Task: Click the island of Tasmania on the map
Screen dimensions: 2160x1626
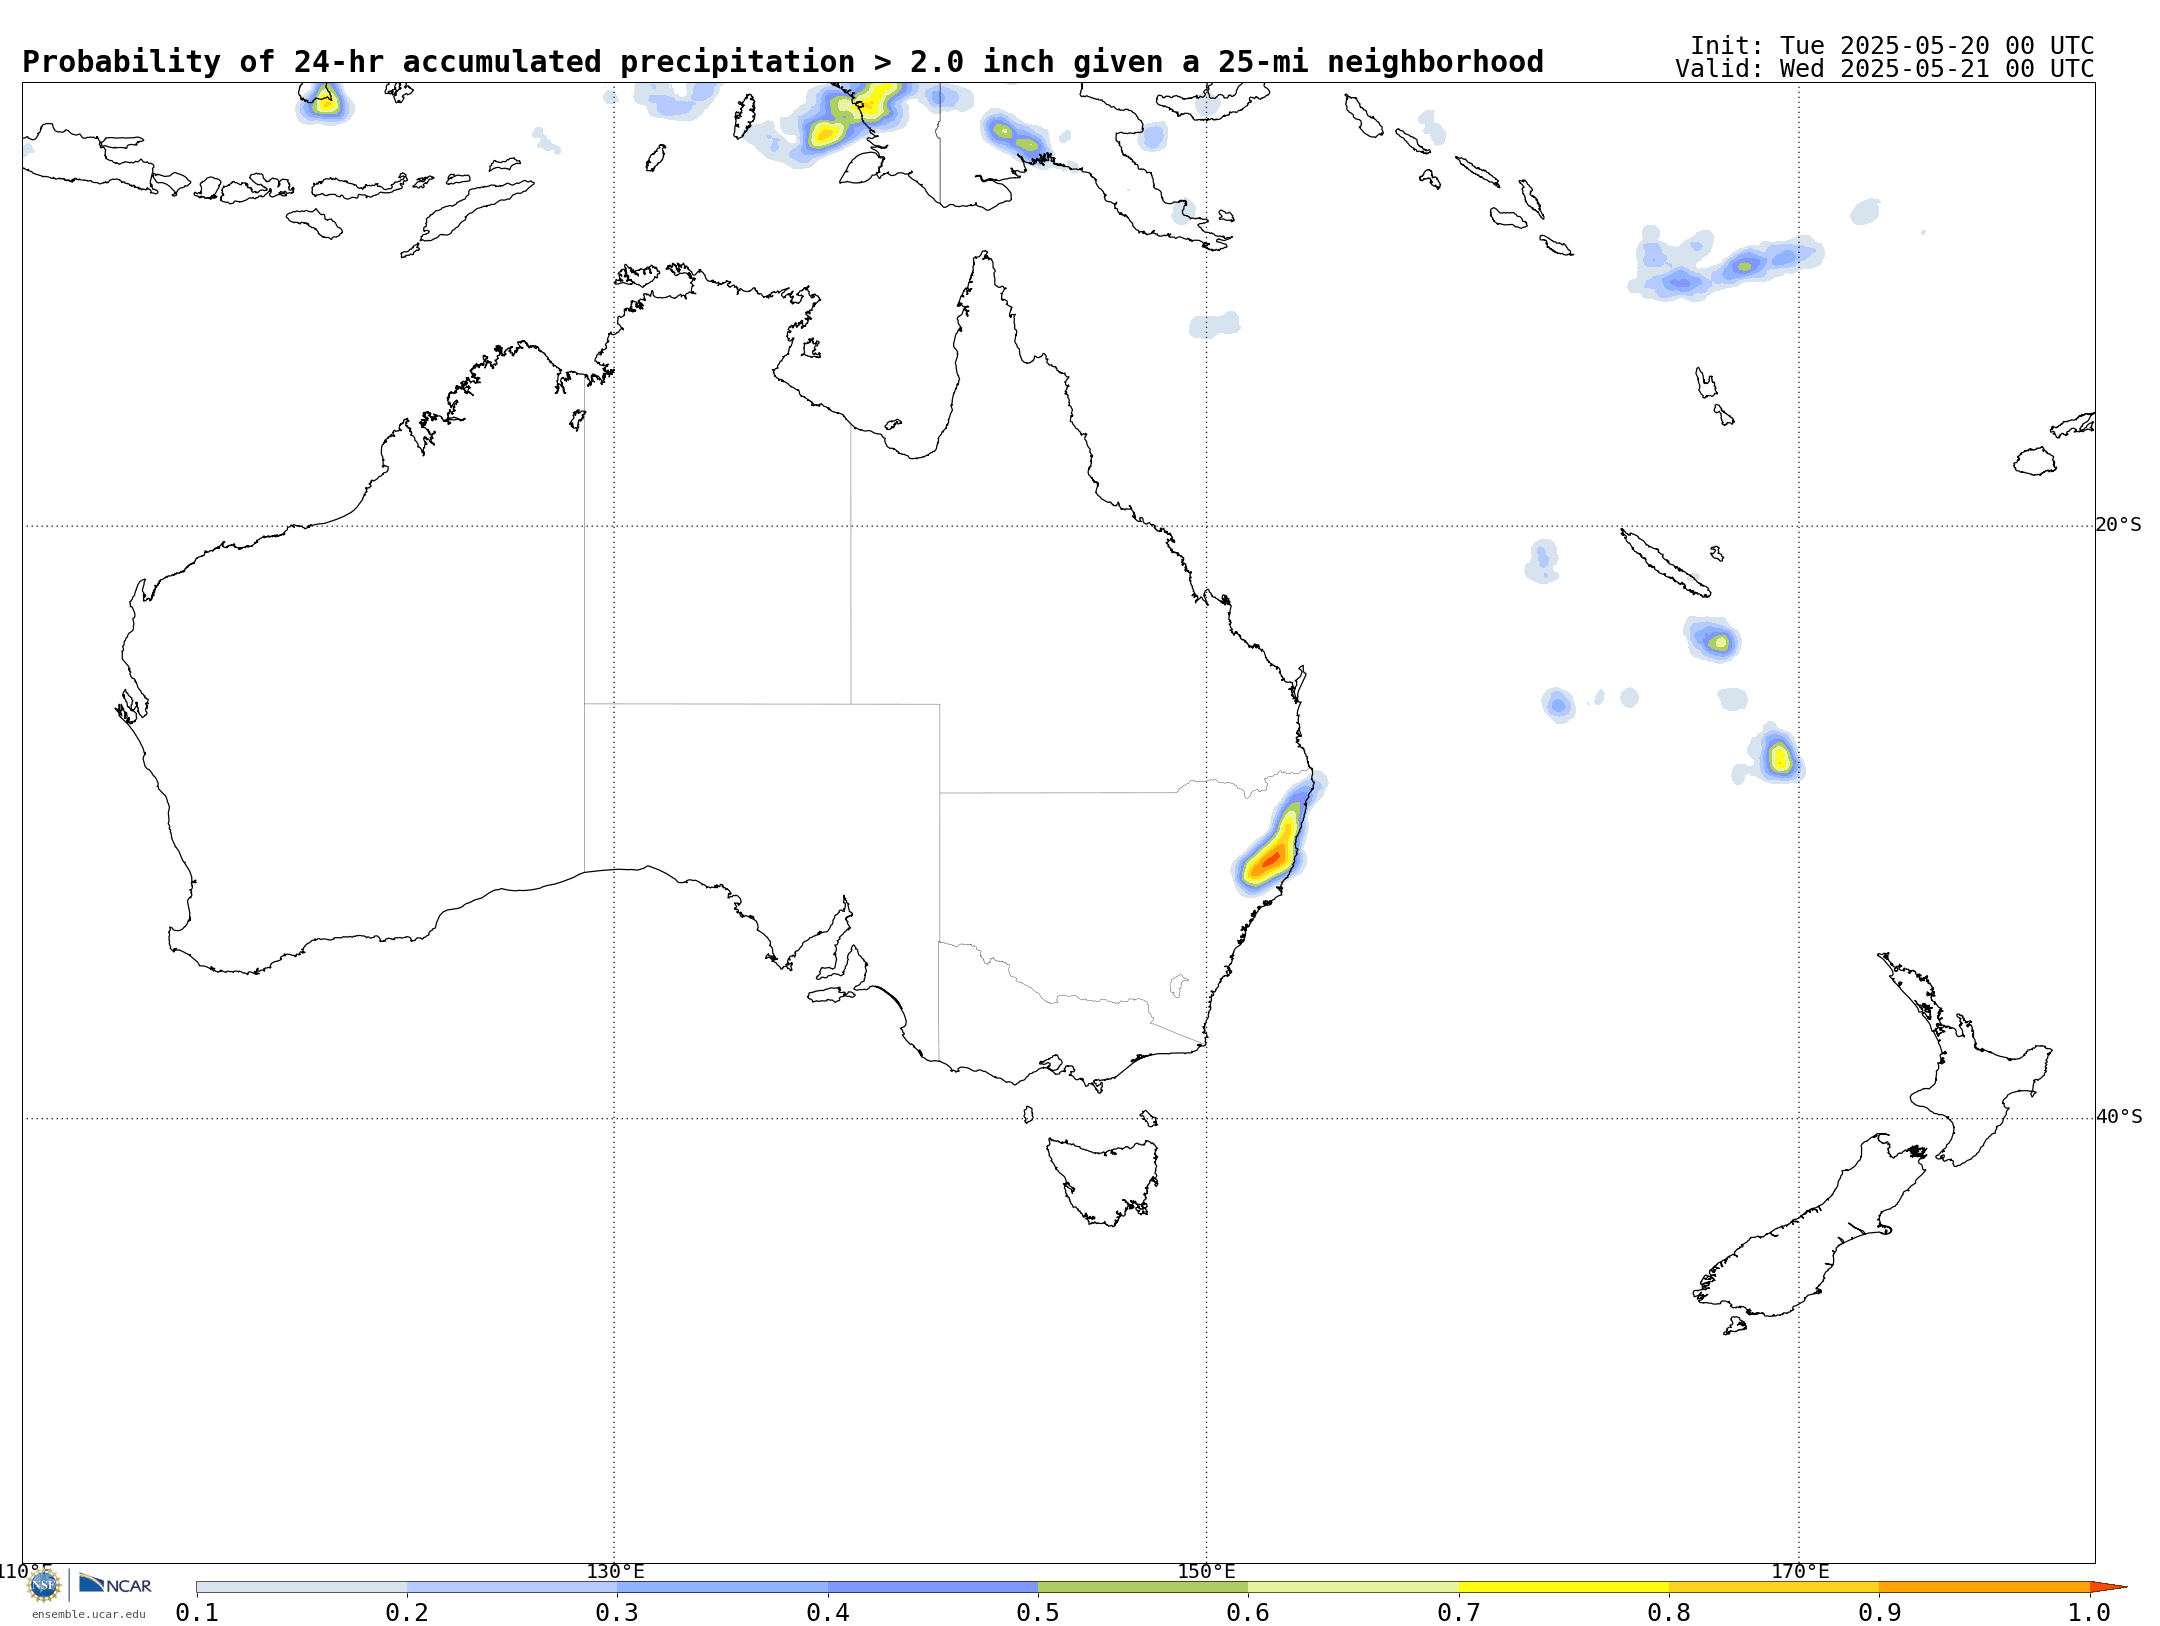Action: [x=1104, y=1182]
